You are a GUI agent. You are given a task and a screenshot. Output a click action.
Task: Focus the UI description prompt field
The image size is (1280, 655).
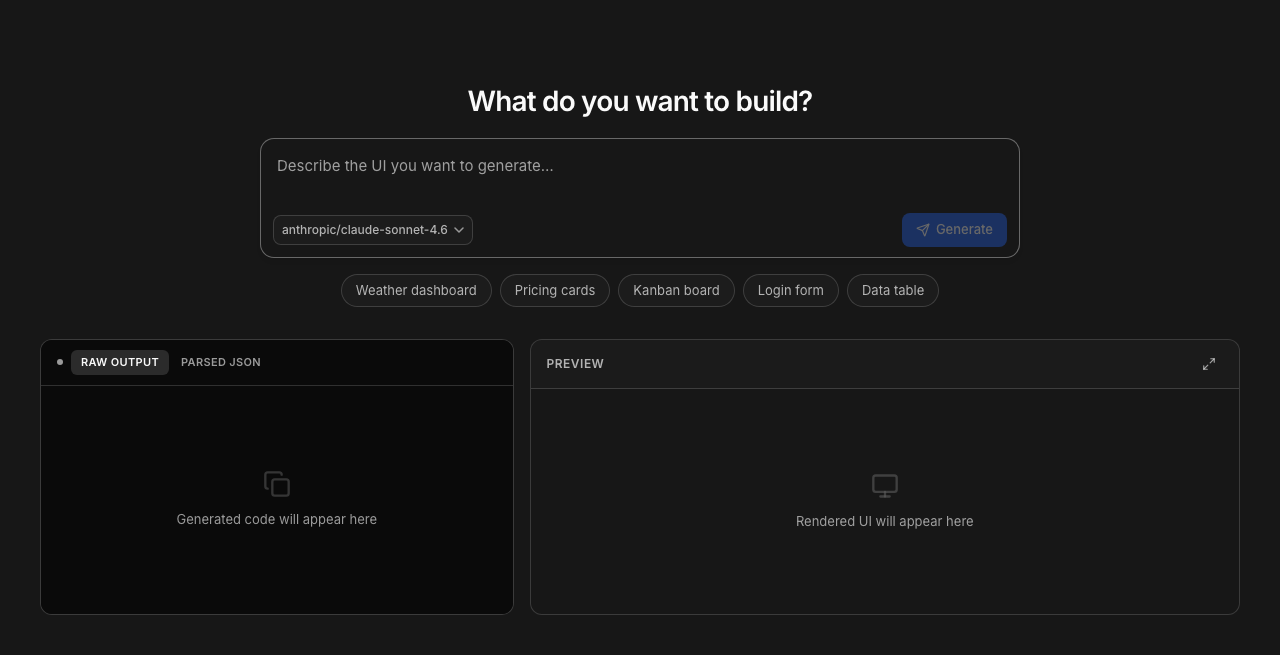[x=640, y=173]
